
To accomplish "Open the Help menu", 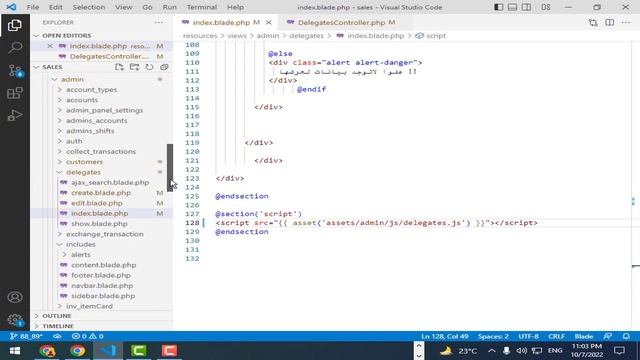I will click(x=235, y=7).
